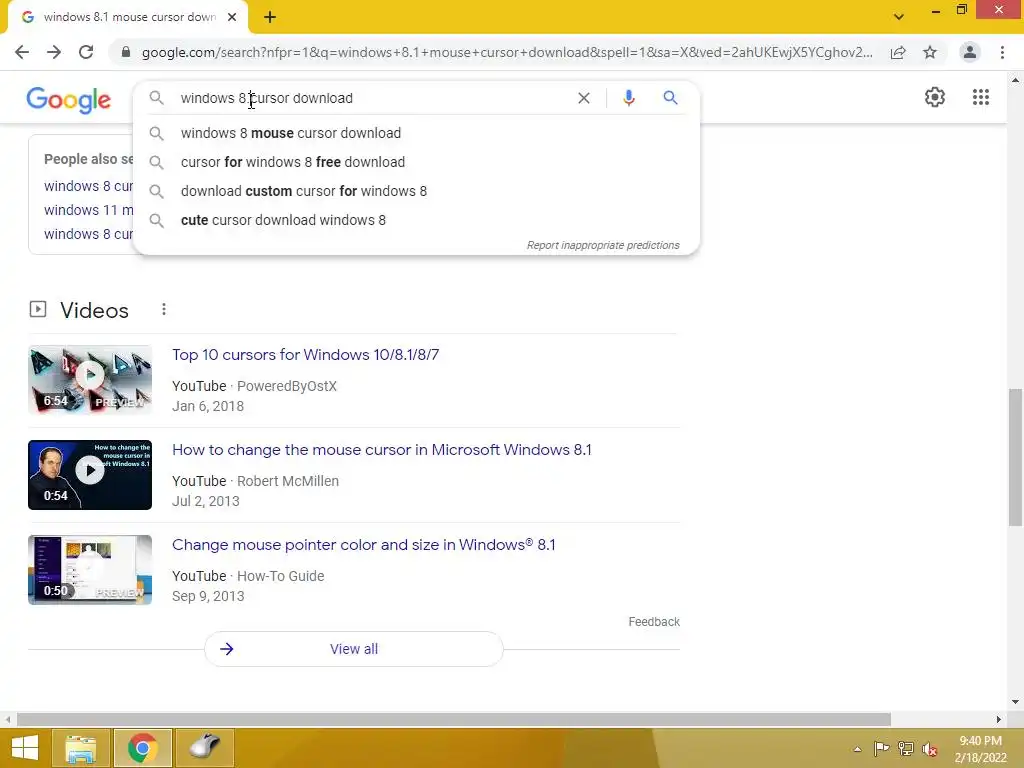Image resolution: width=1024 pixels, height=768 pixels.
Task: Click the 'Jul 2, 2013' date text
Action: [x=206, y=502]
